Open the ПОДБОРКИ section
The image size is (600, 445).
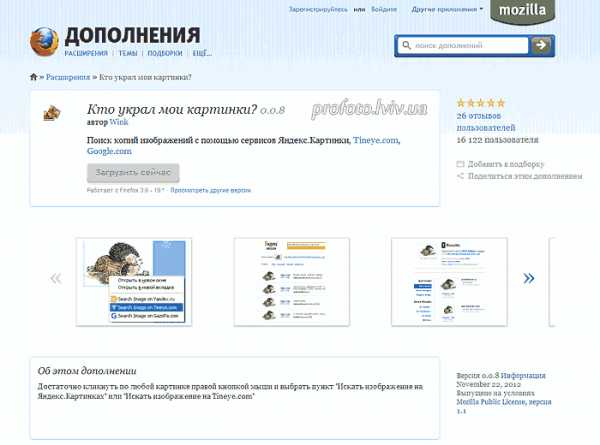165,53
